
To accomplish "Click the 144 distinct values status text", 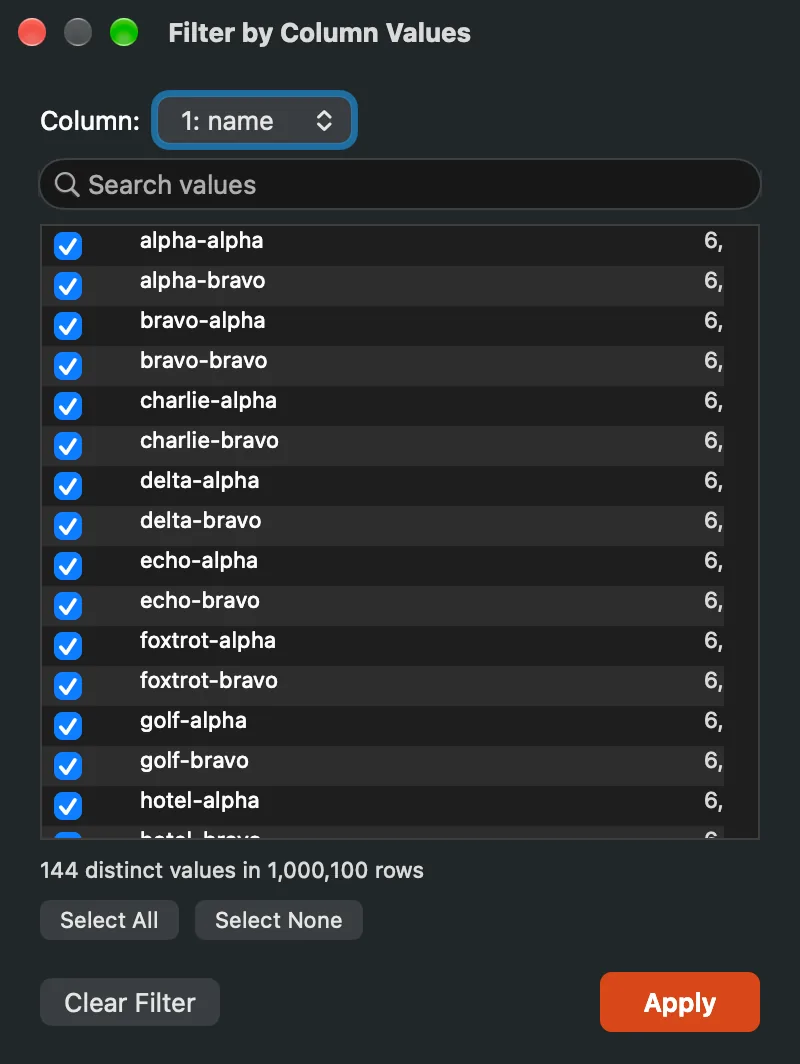I will 232,871.
